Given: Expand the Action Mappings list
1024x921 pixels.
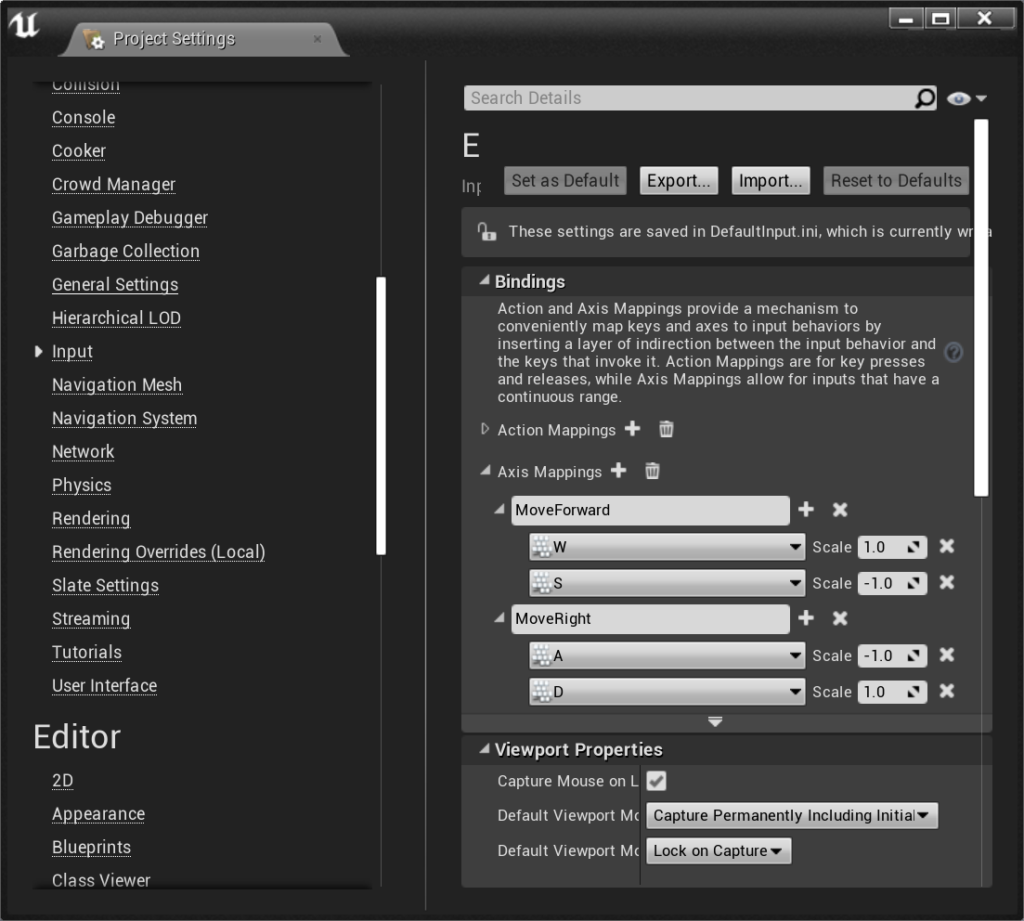Looking at the screenshot, I should pyautogui.click(x=486, y=429).
